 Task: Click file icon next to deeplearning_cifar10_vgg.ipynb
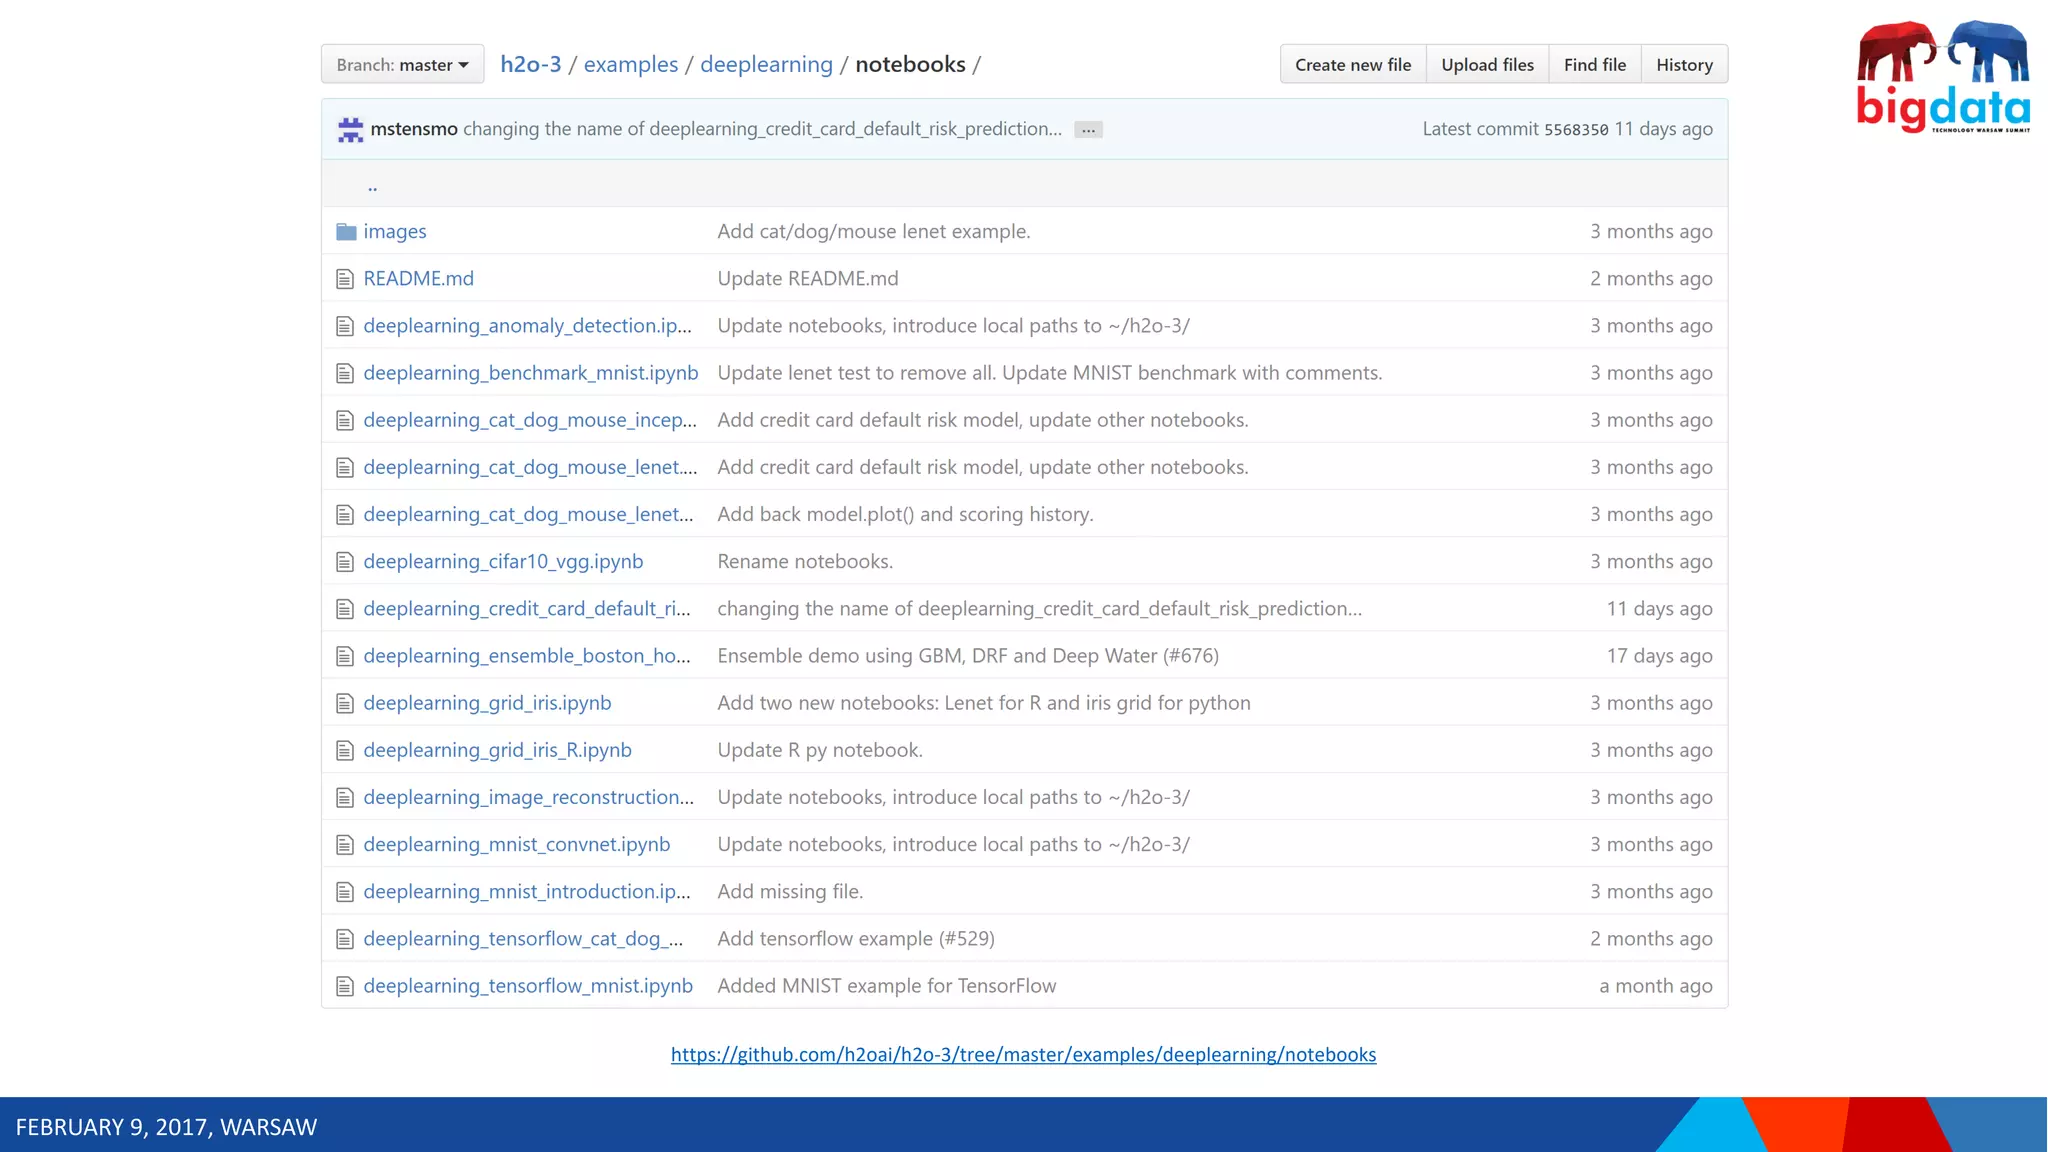pos(345,562)
